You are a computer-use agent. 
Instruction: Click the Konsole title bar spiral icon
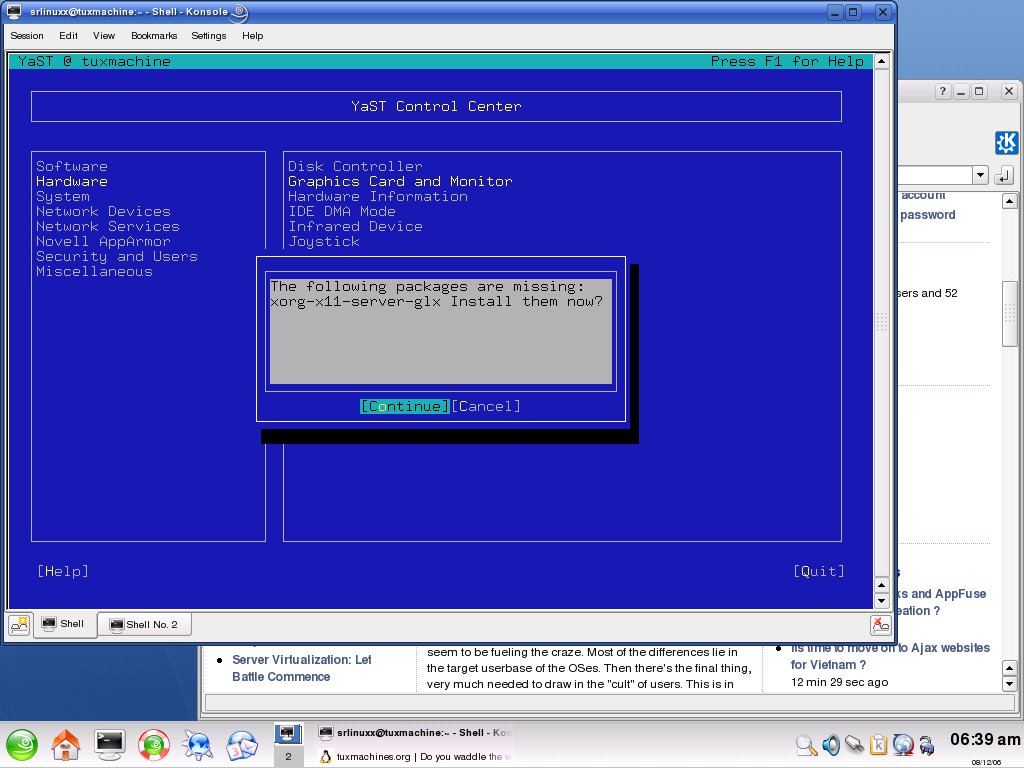pyautogui.click(x=240, y=12)
